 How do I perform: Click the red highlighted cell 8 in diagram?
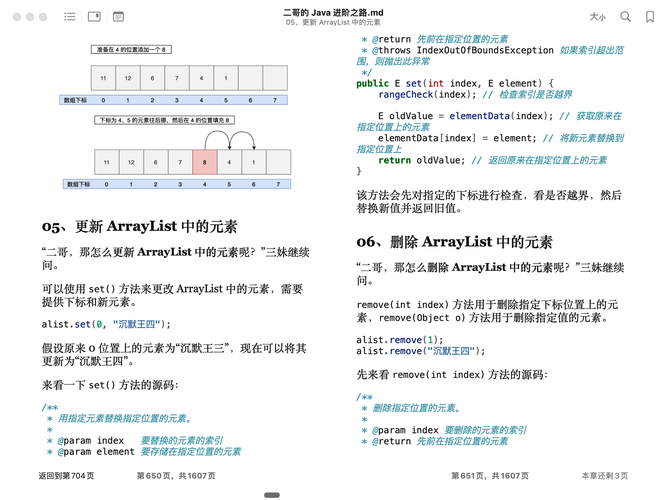204,161
